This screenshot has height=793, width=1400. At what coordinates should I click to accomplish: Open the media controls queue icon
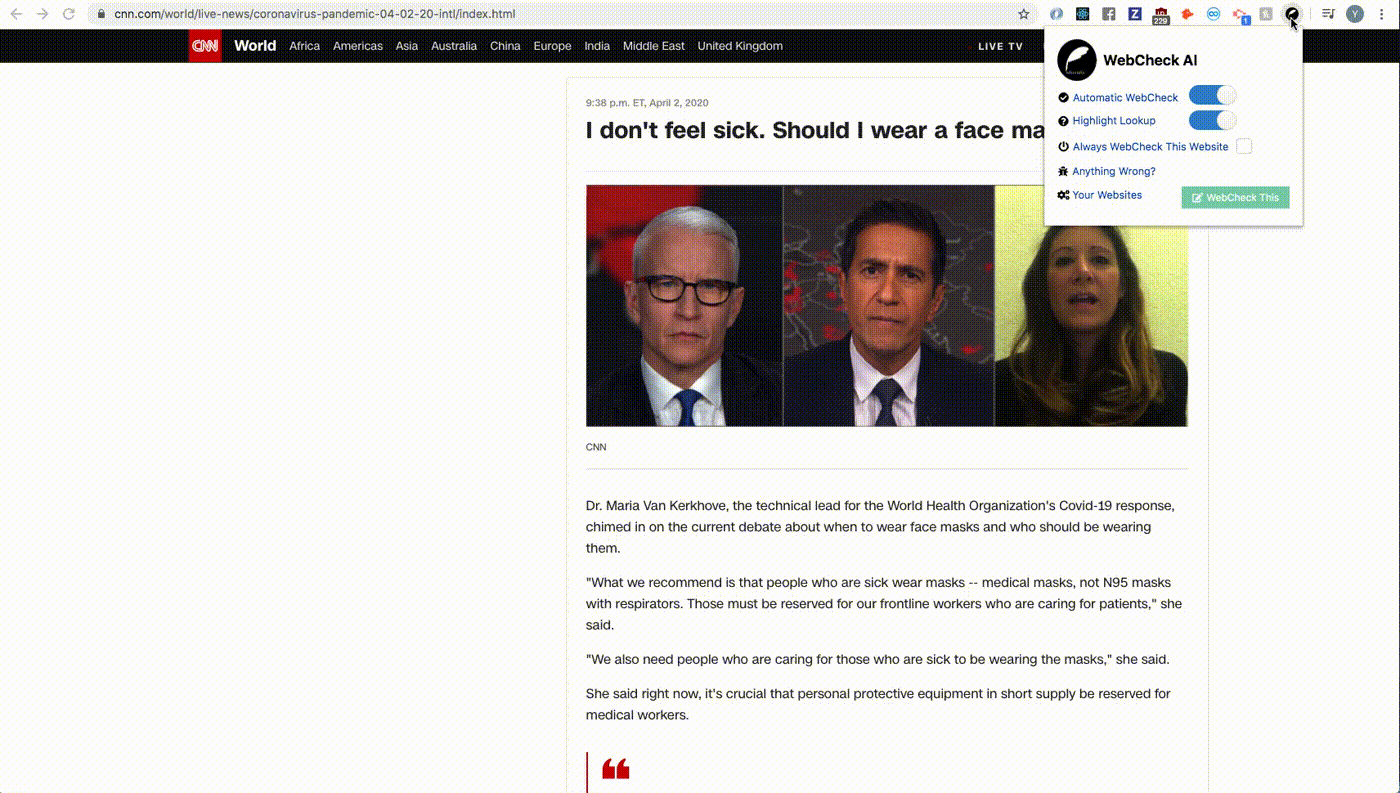[1328, 14]
